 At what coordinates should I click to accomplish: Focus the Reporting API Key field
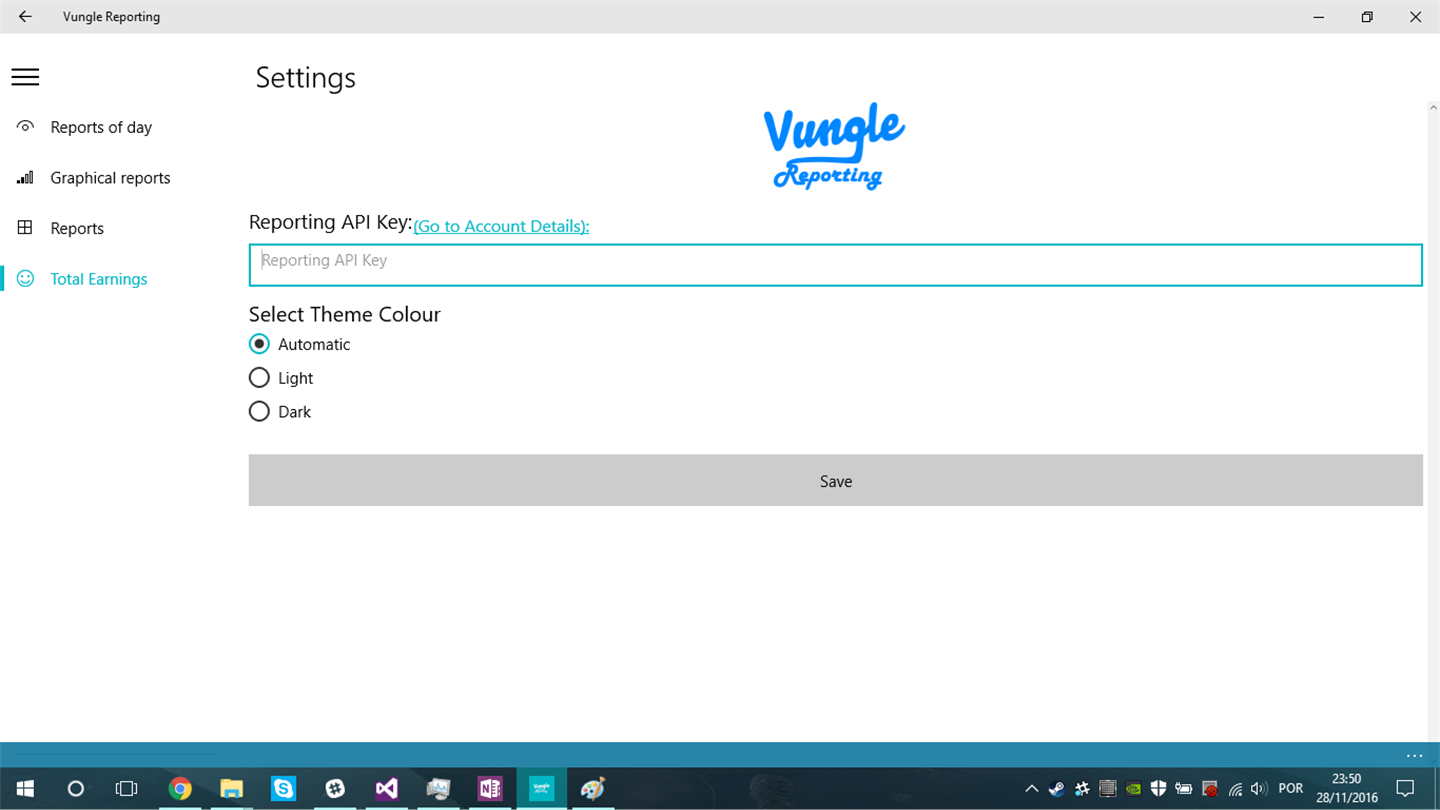[835, 265]
